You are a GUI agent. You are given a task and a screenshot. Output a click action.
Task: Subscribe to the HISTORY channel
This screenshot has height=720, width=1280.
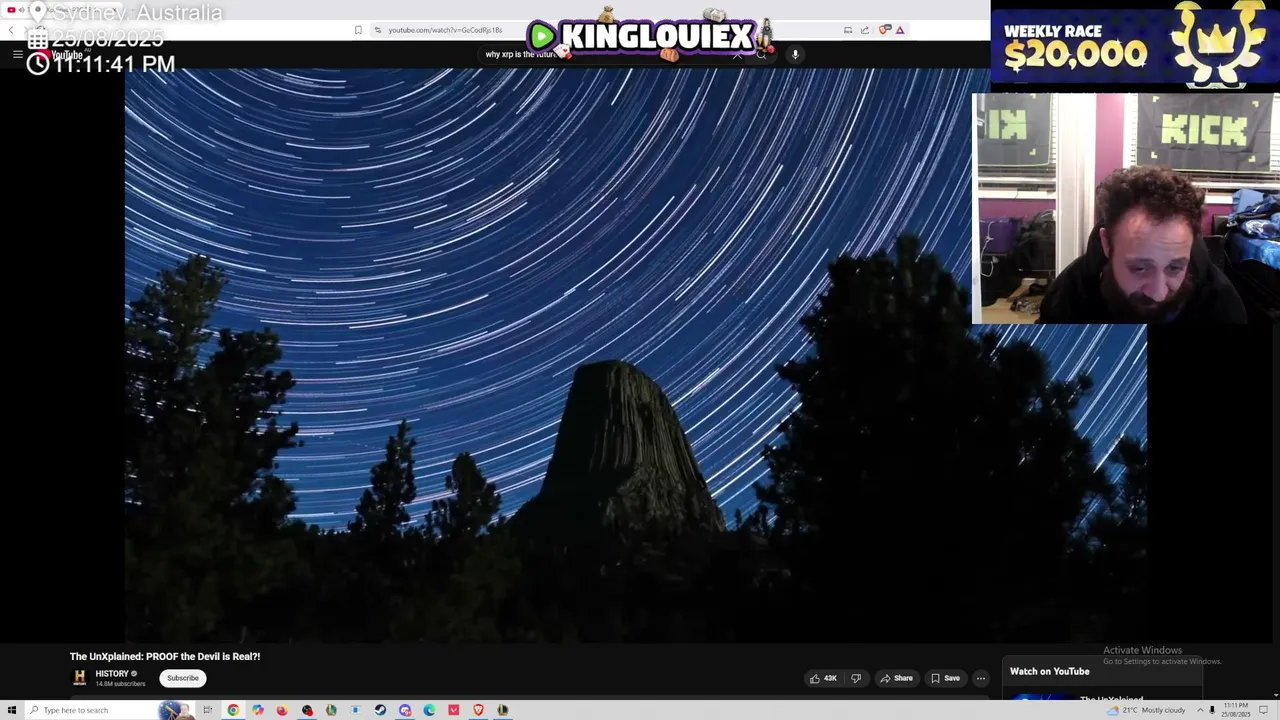click(x=183, y=678)
